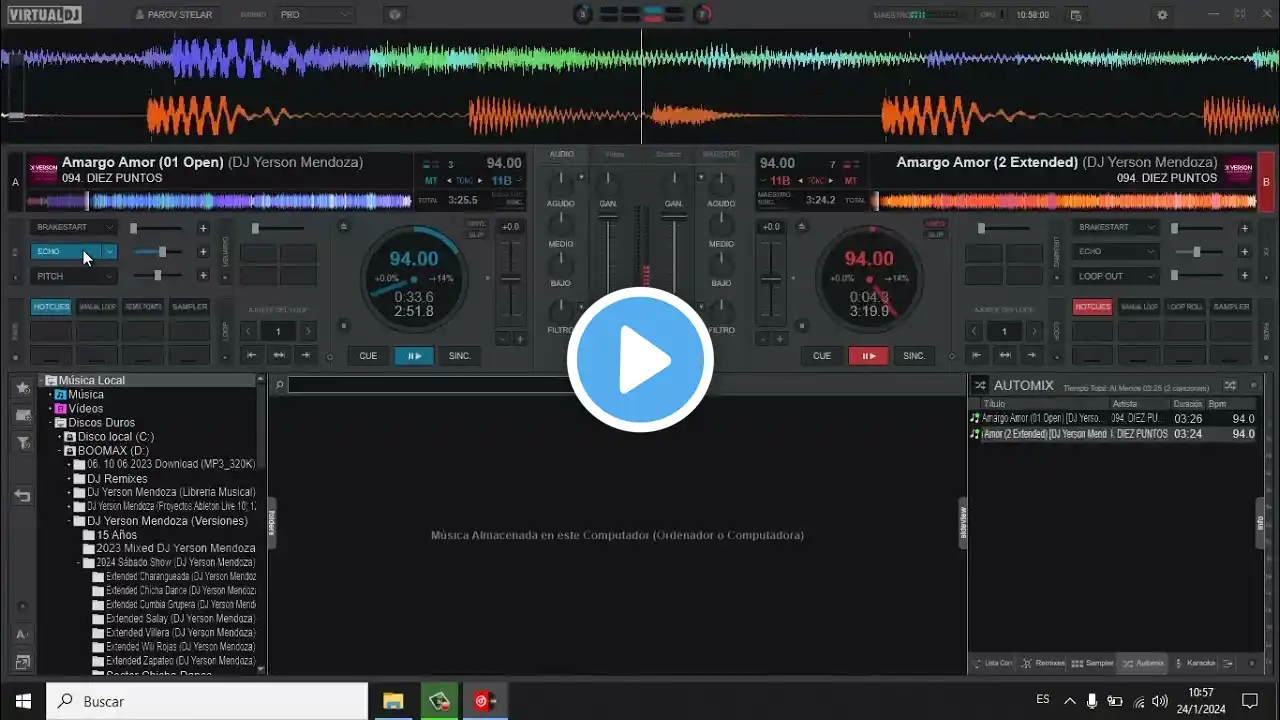This screenshot has height=720, width=1280.
Task: Click the loop-in icon on deck B
Action: [x=978, y=355]
